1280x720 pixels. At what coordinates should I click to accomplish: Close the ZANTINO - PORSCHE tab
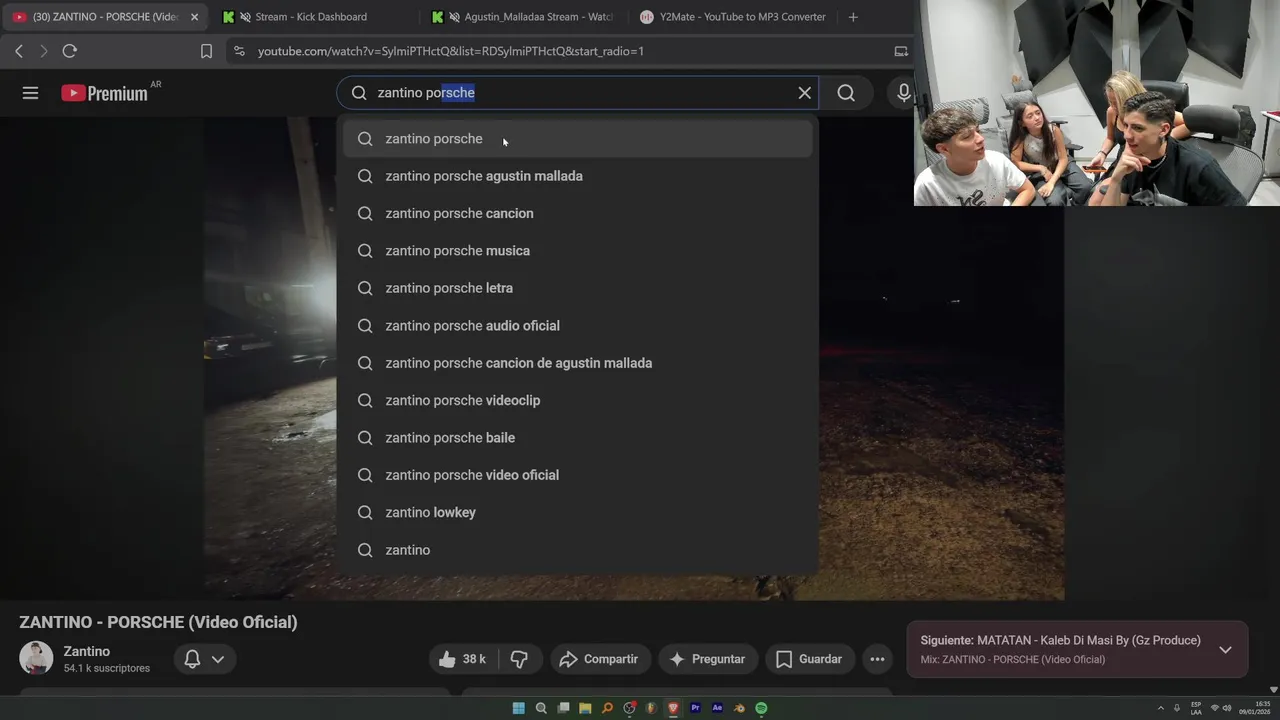click(x=194, y=17)
